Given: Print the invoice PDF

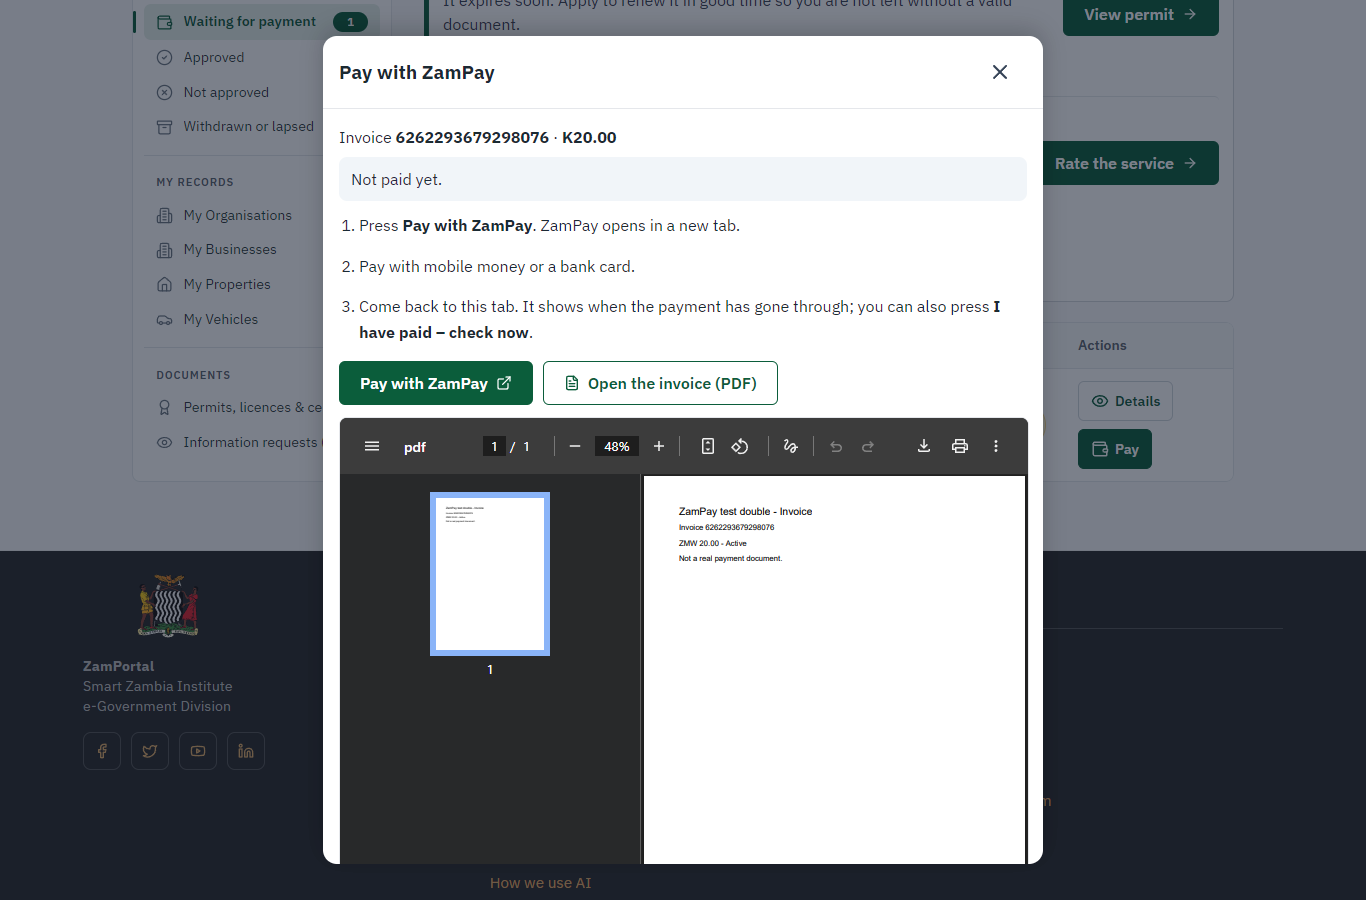Looking at the screenshot, I should coord(960,446).
